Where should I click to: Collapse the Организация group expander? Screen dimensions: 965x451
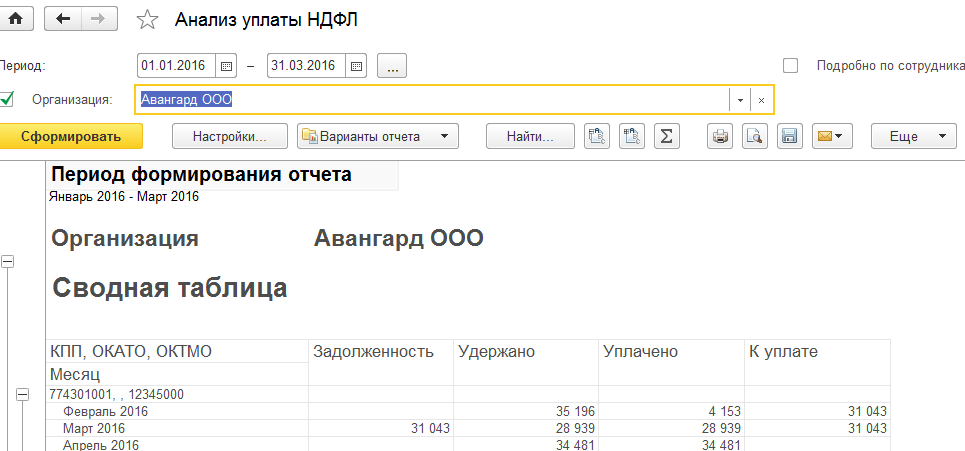click(7, 261)
